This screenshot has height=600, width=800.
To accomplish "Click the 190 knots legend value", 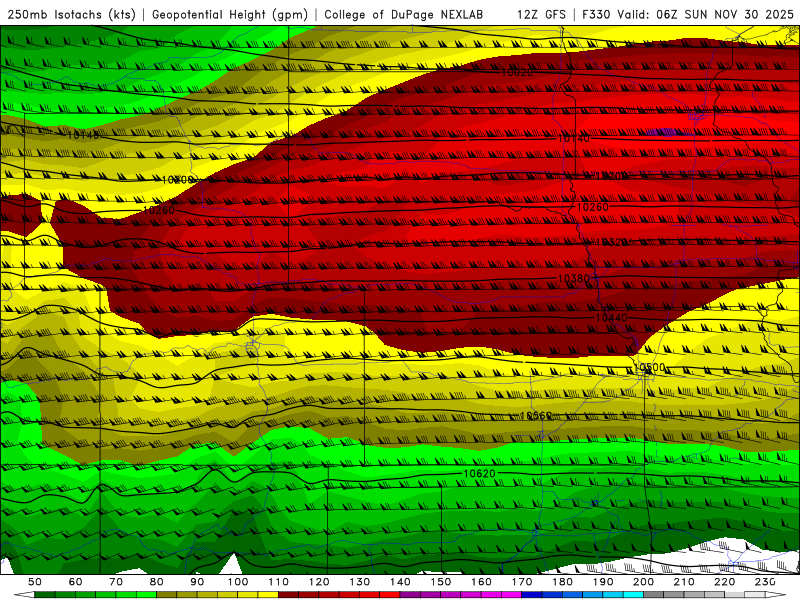I will click(603, 582).
